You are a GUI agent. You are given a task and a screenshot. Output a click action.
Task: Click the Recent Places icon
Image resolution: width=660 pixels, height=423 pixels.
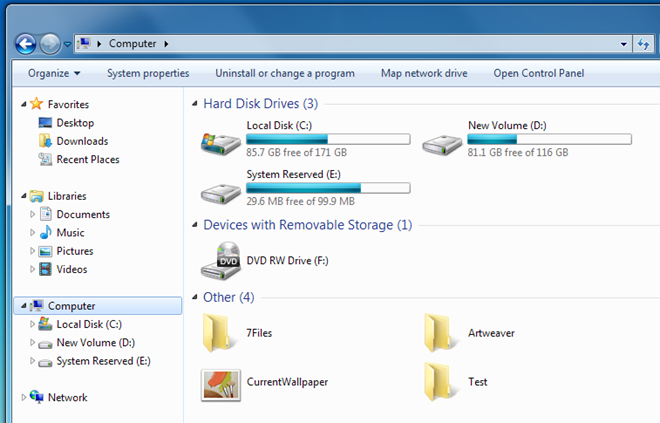pyautogui.click(x=45, y=159)
